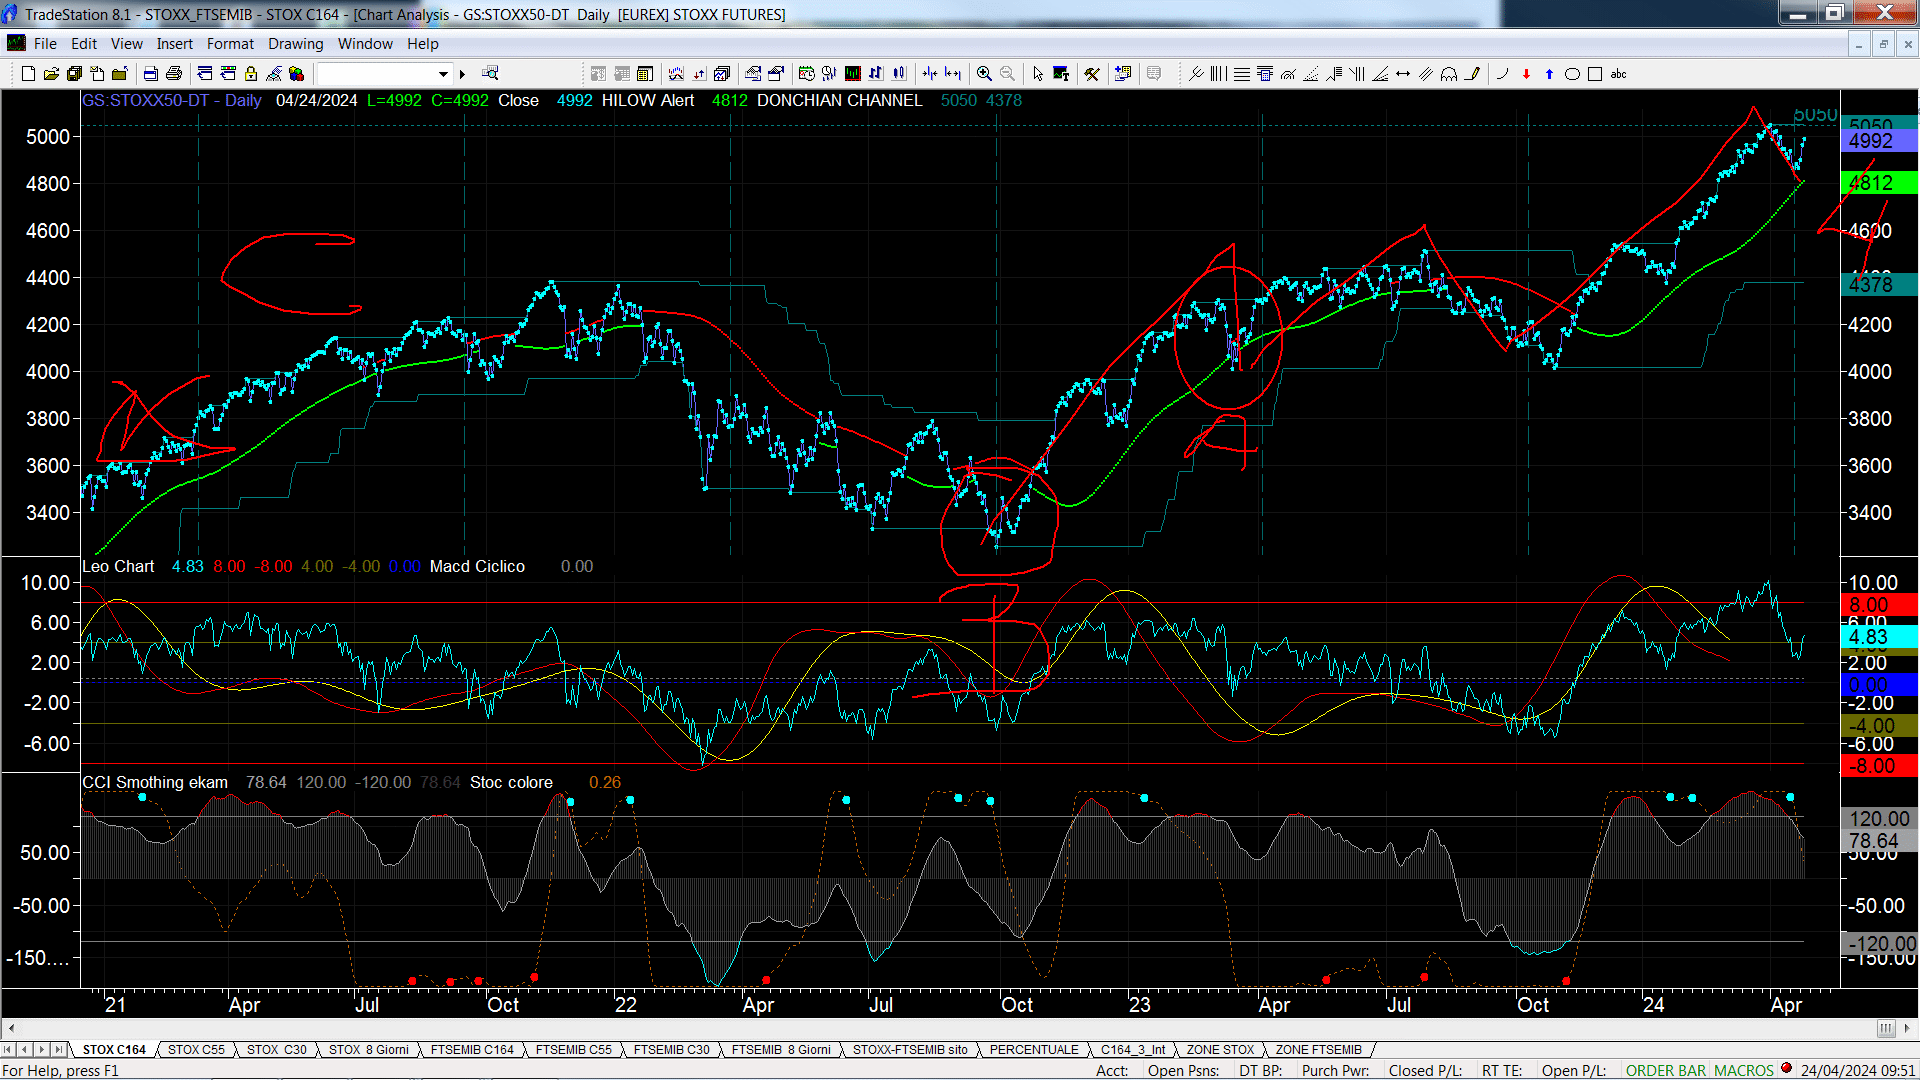Click MACROS in the status bar

coord(1743,1070)
